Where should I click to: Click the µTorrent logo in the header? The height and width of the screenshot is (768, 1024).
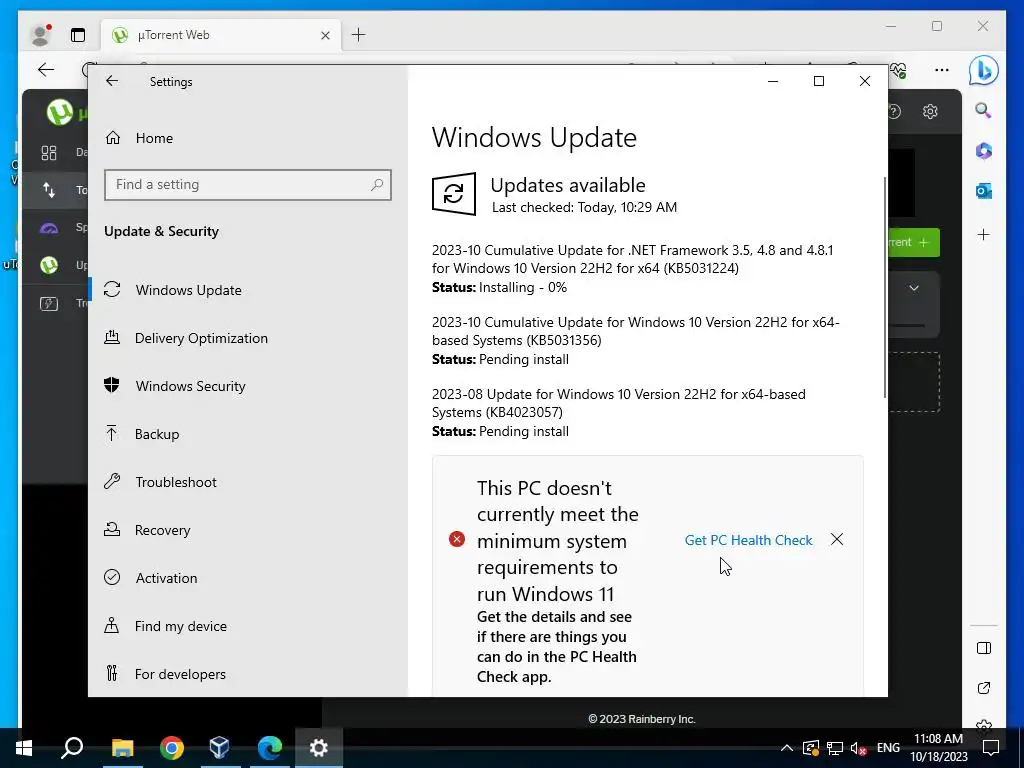(60, 112)
